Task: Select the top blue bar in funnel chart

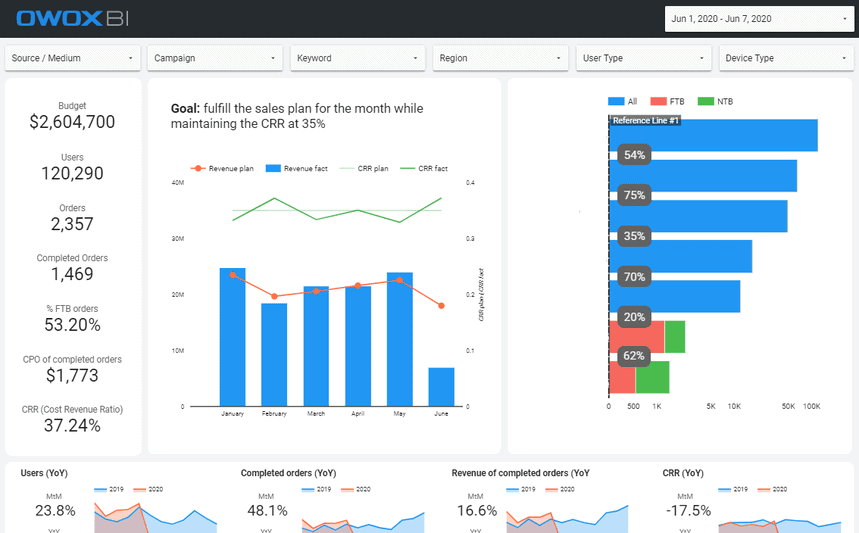Action: [713, 135]
